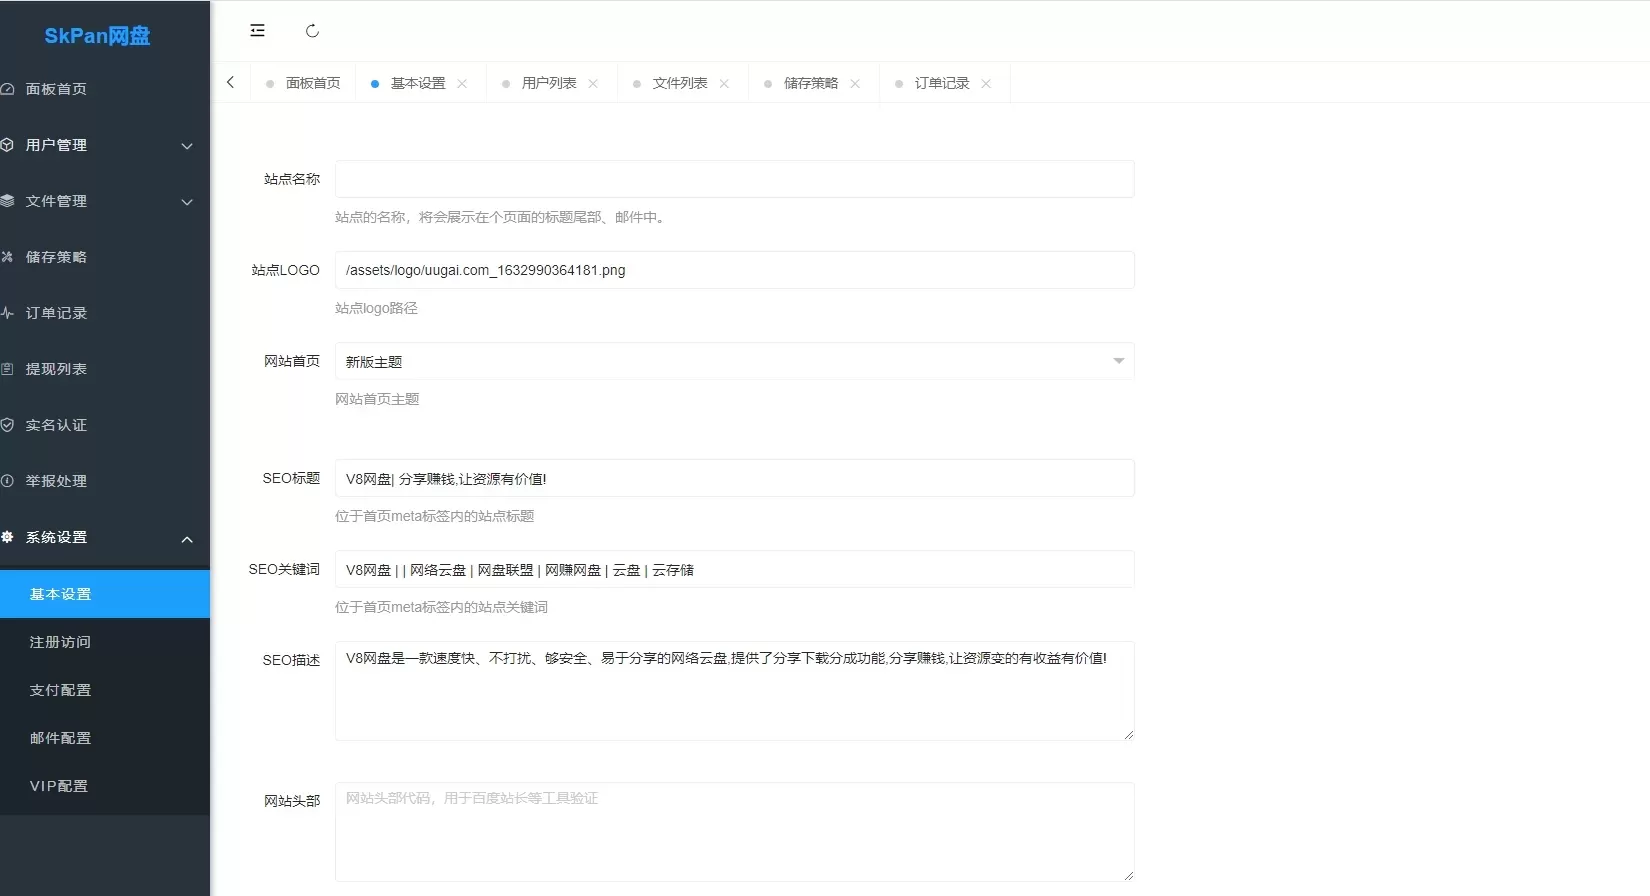Click the refresh page icon
The height and width of the screenshot is (896, 1650).
(312, 31)
